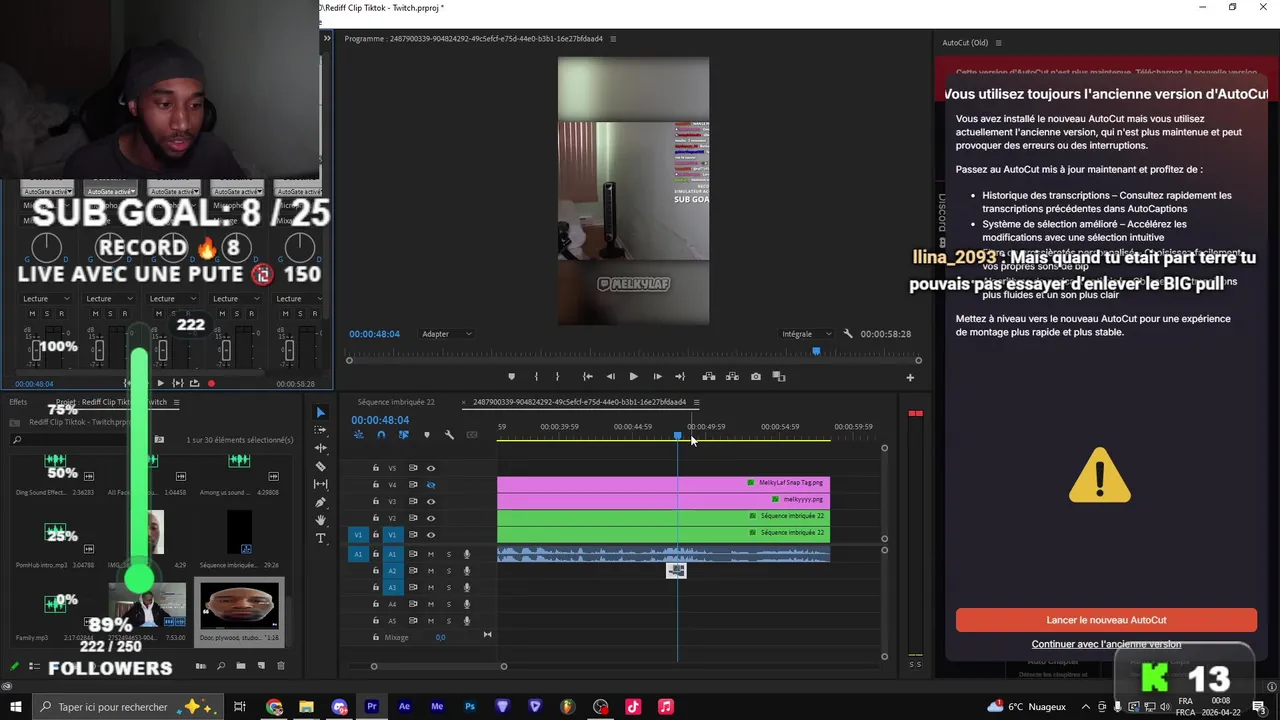Open the Button Editor plus icon

coord(910,378)
